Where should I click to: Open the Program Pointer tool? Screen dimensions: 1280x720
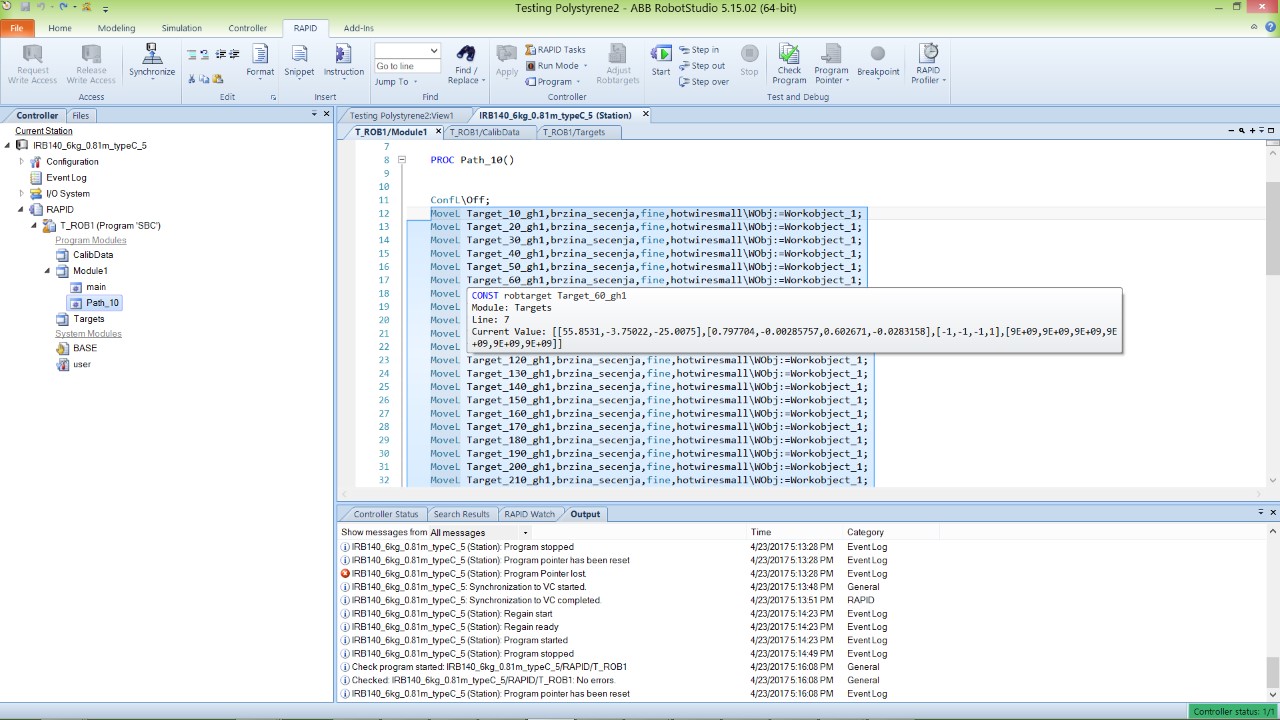[x=831, y=63]
